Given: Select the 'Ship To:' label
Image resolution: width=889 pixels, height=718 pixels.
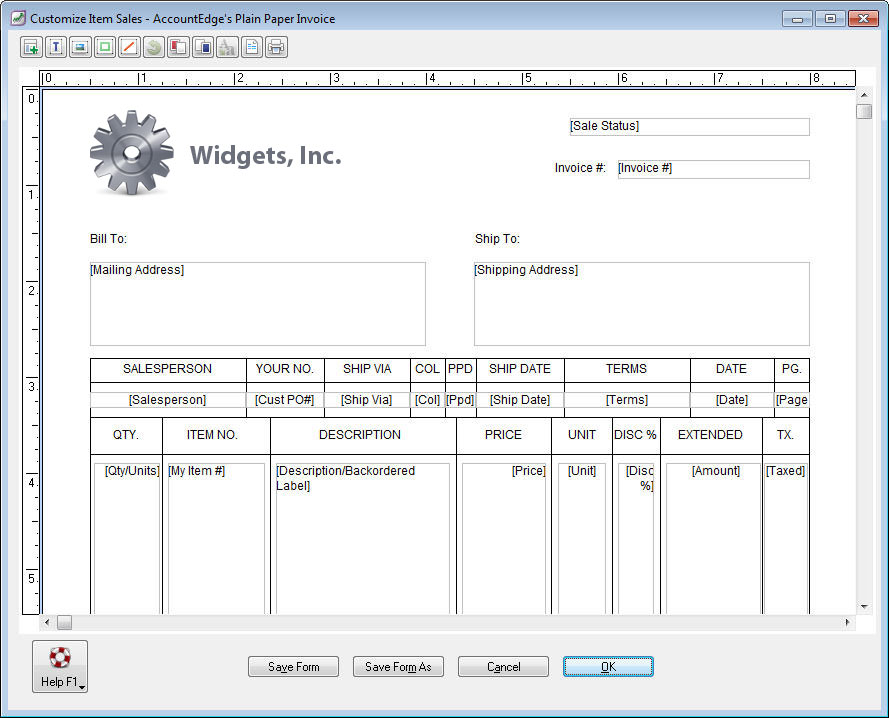Looking at the screenshot, I should [497, 239].
